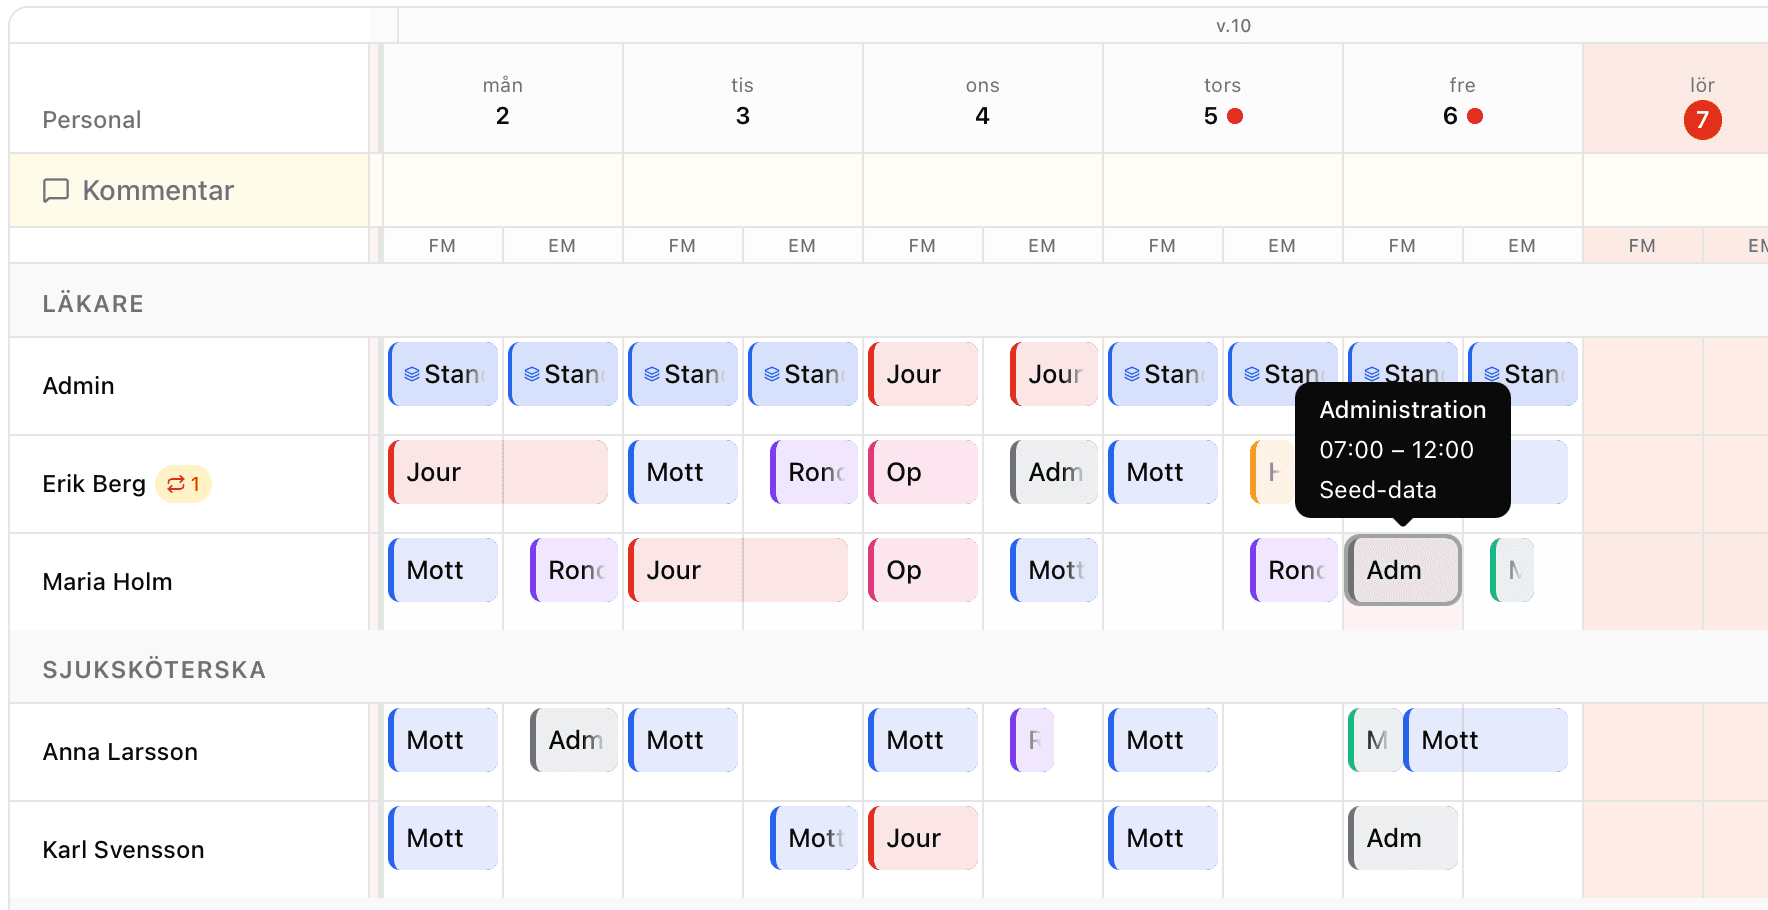Select the red Saturday 7 date circle
The width and height of the screenshot is (1768, 910).
click(x=1702, y=120)
